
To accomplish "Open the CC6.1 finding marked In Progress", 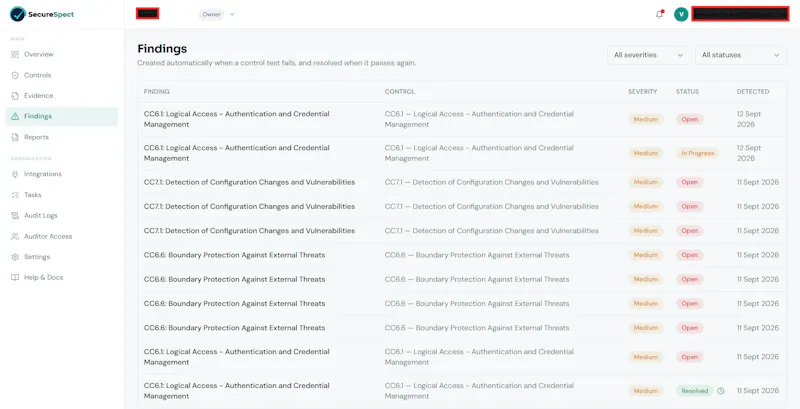I will (462, 153).
